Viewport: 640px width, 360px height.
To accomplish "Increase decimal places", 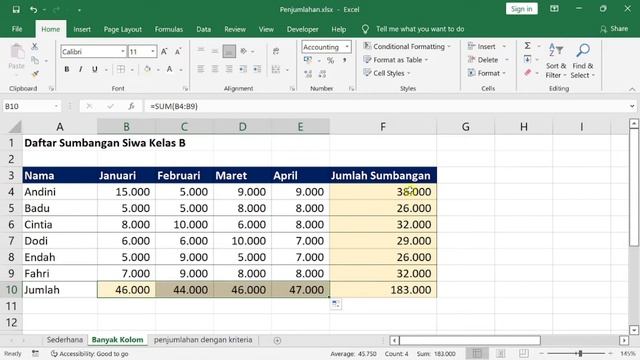I will (308, 74).
